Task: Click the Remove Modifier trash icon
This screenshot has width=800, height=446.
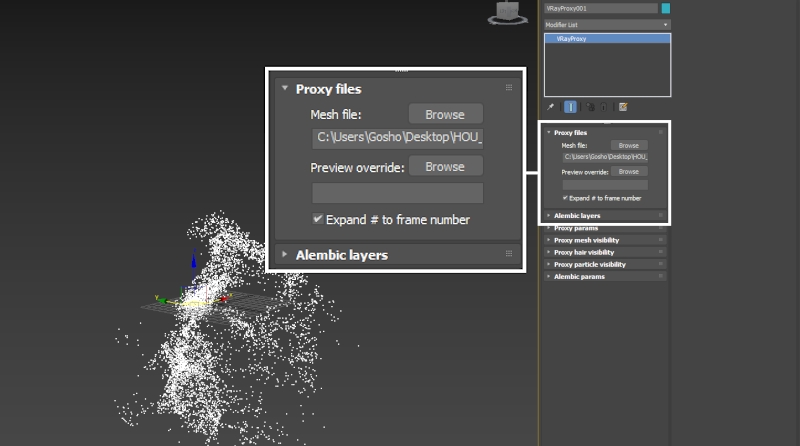Action: click(604, 106)
